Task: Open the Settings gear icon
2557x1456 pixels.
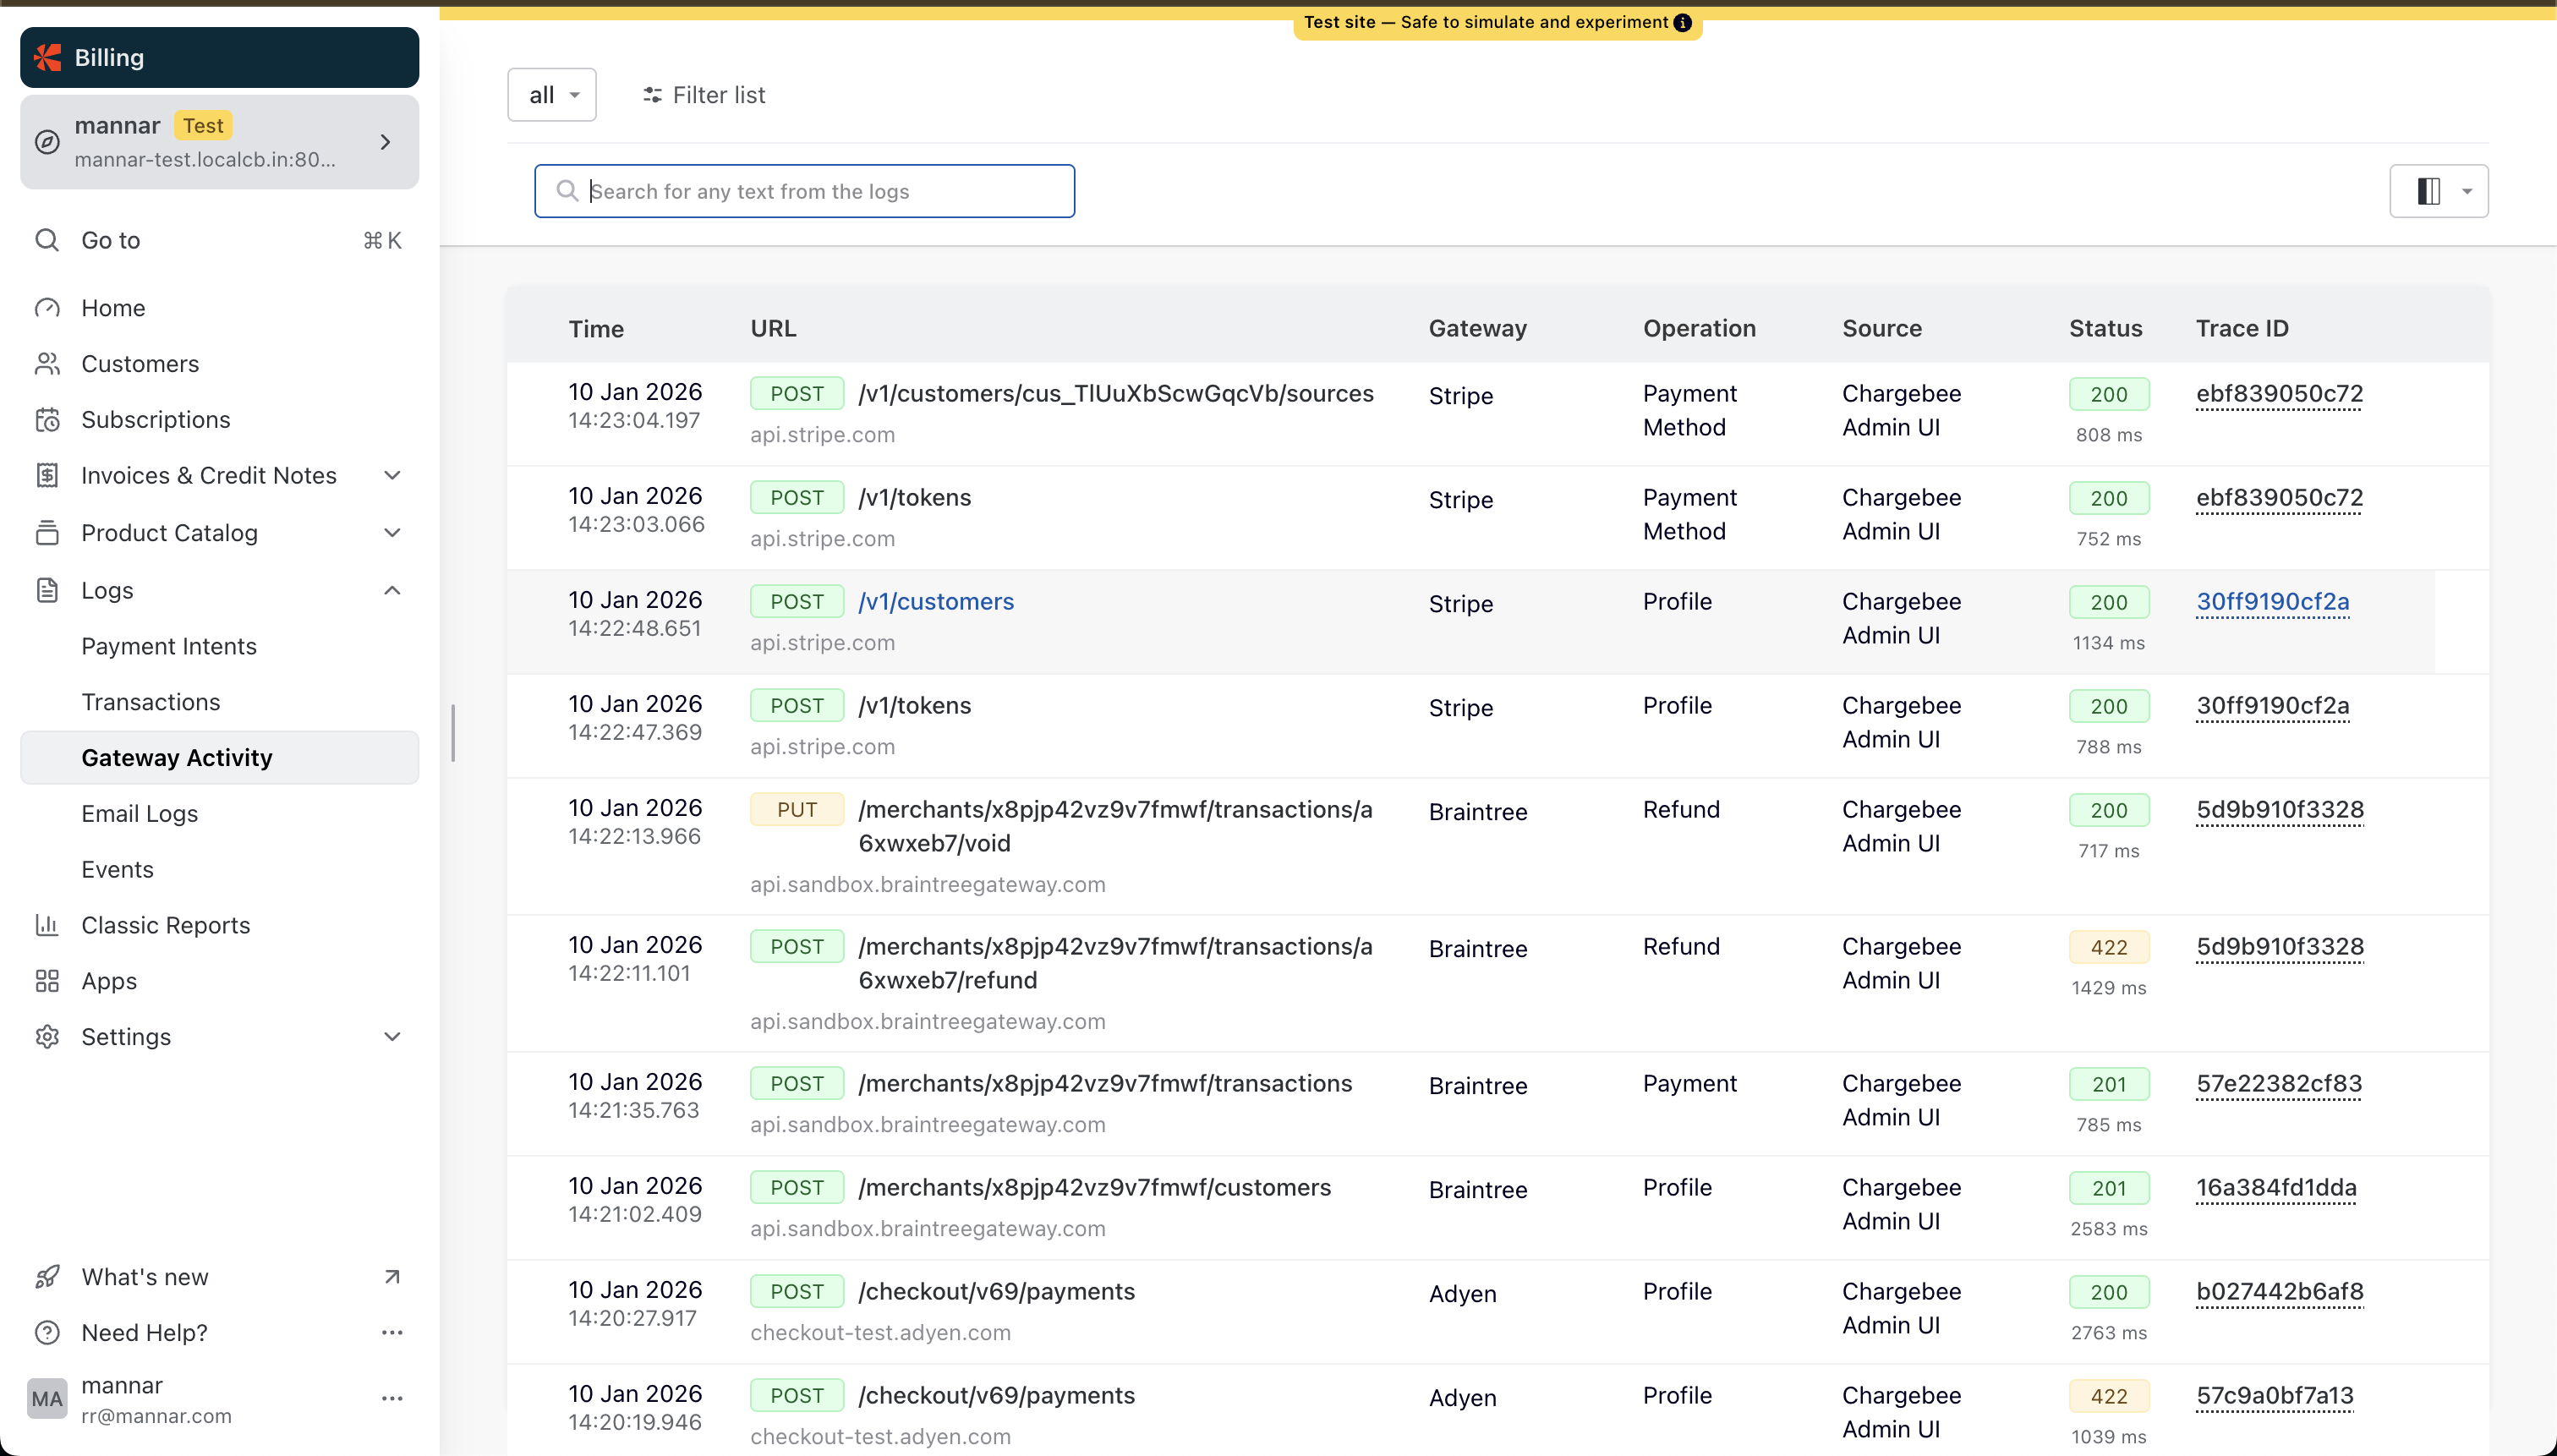Action: click(47, 1037)
